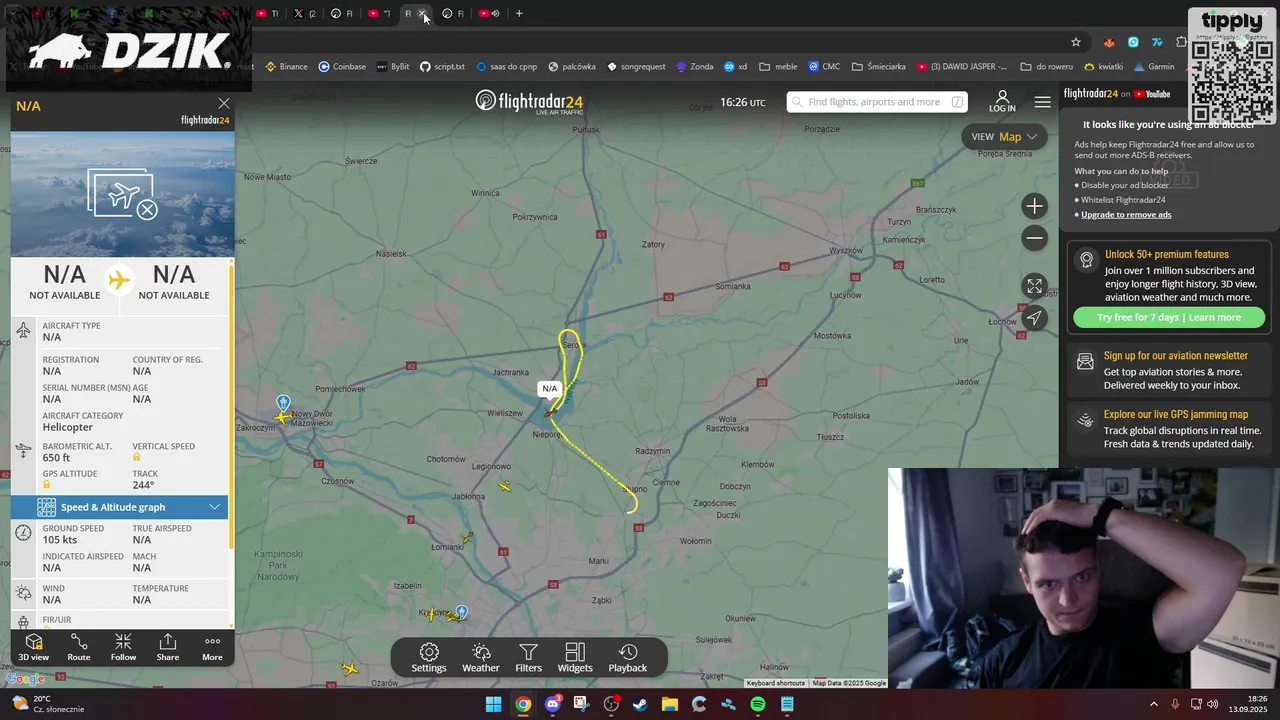Viewport: 1280px width, 720px height.
Task: Click the LOG IN user icon
Action: point(1002,101)
